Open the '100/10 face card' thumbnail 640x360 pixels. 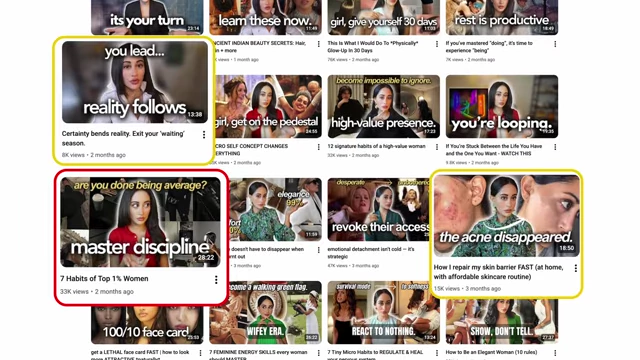point(147,324)
